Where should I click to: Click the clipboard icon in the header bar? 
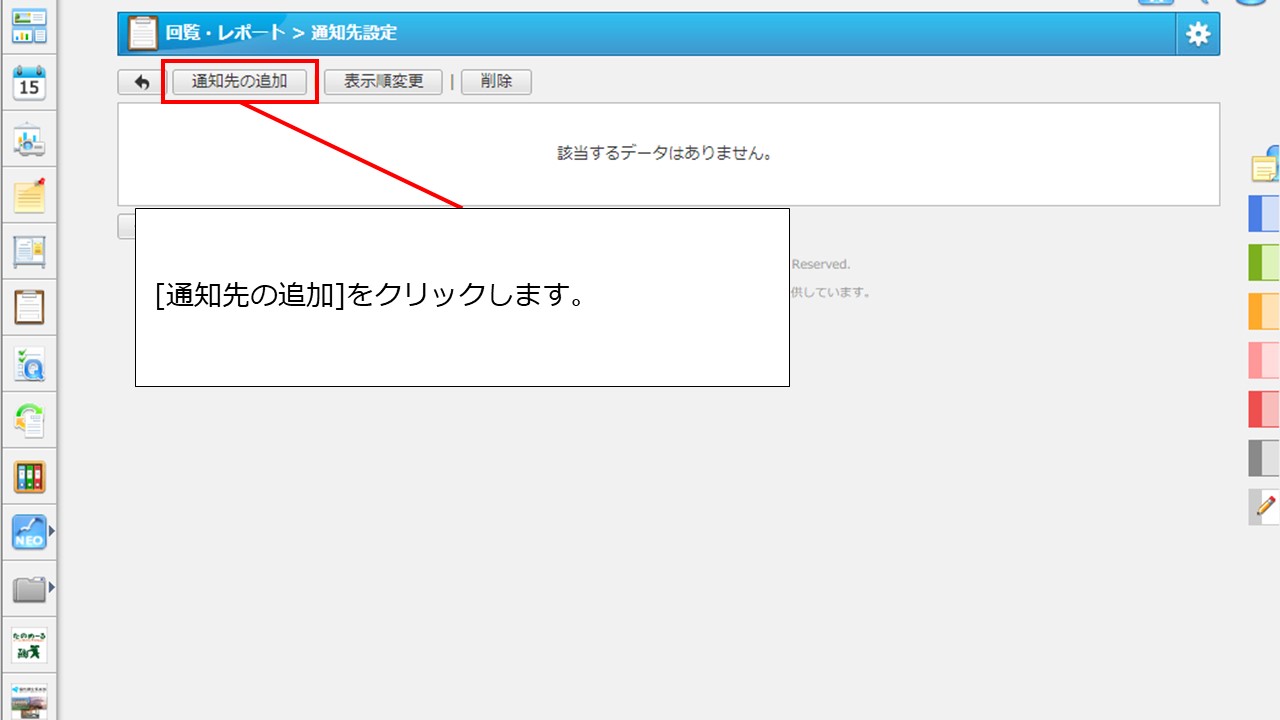(142, 33)
